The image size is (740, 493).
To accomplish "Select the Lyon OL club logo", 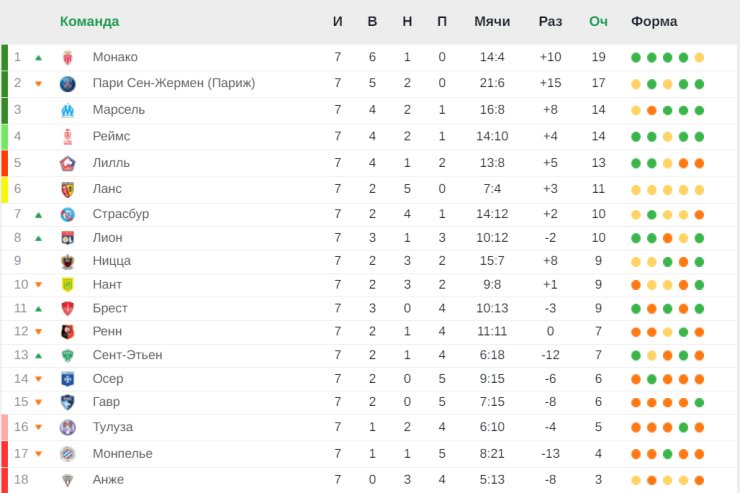I will pos(67,238).
